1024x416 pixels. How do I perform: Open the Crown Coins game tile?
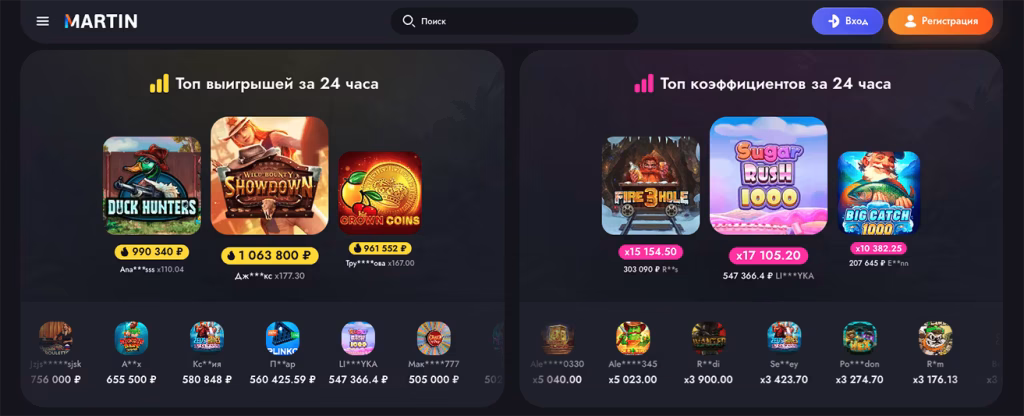pyautogui.click(x=379, y=193)
